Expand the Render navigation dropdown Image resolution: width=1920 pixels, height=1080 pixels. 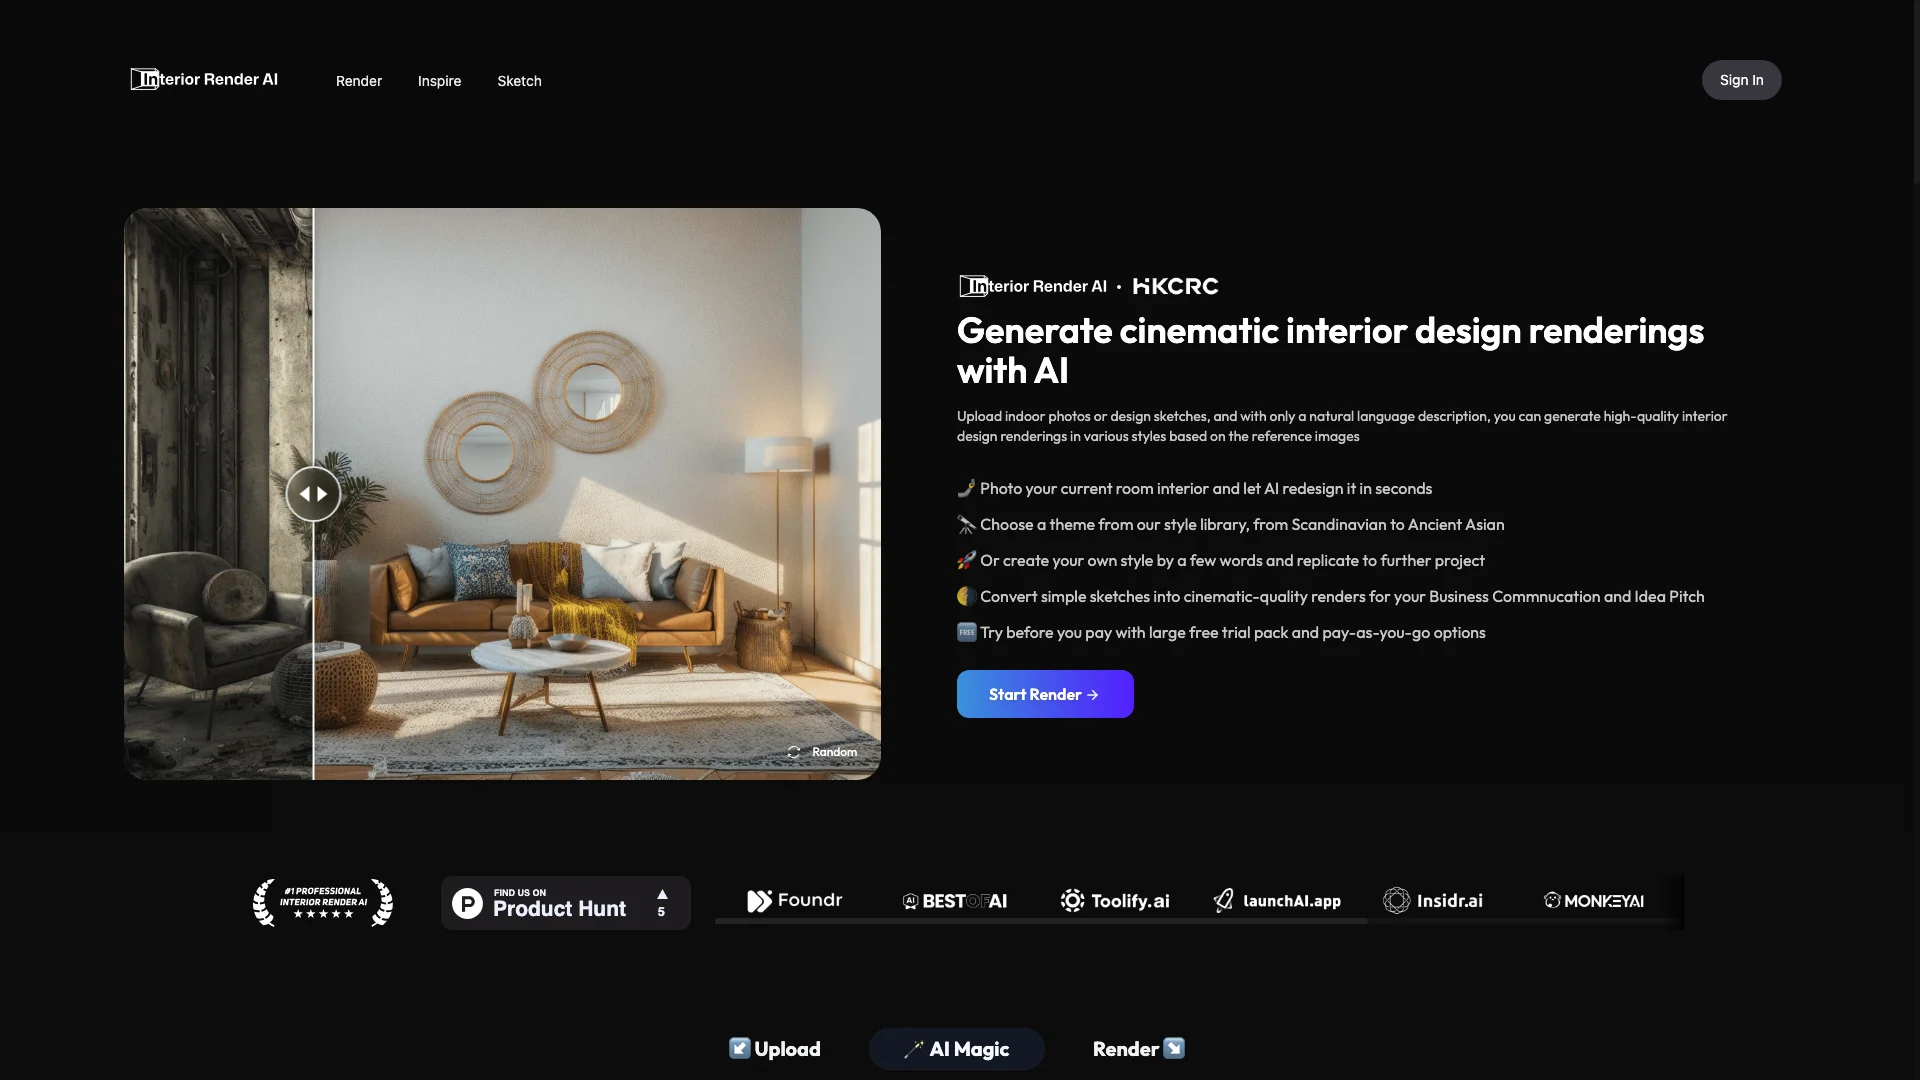(359, 79)
